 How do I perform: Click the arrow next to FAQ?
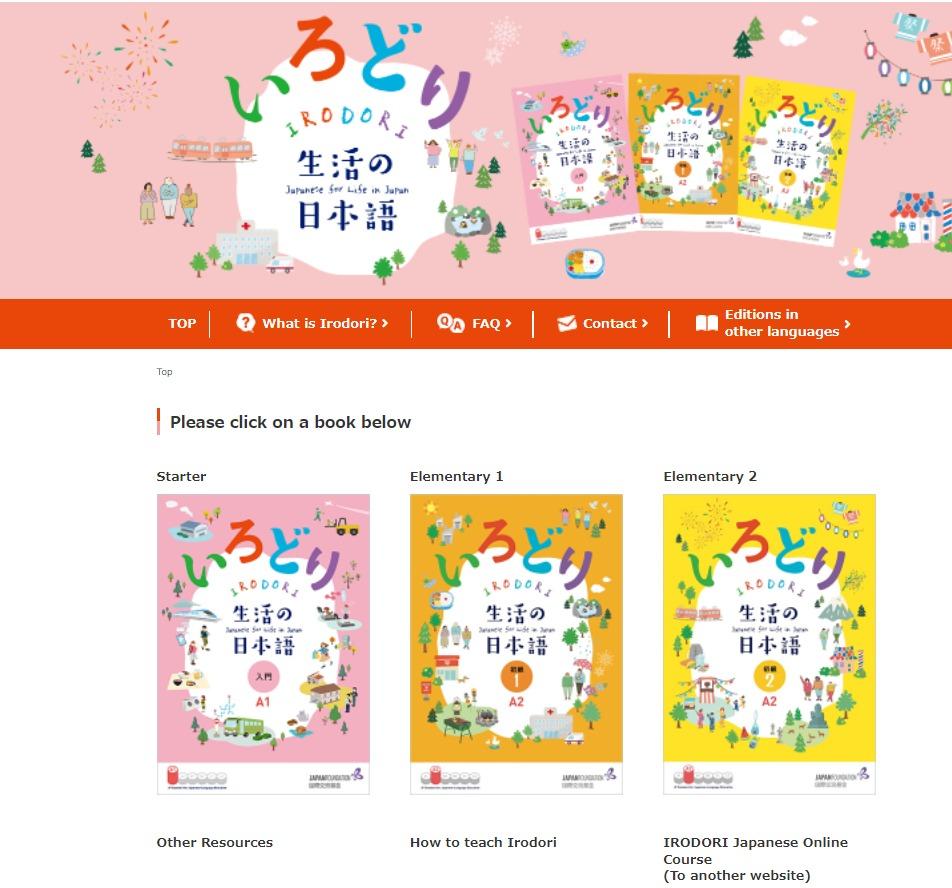[508, 324]
